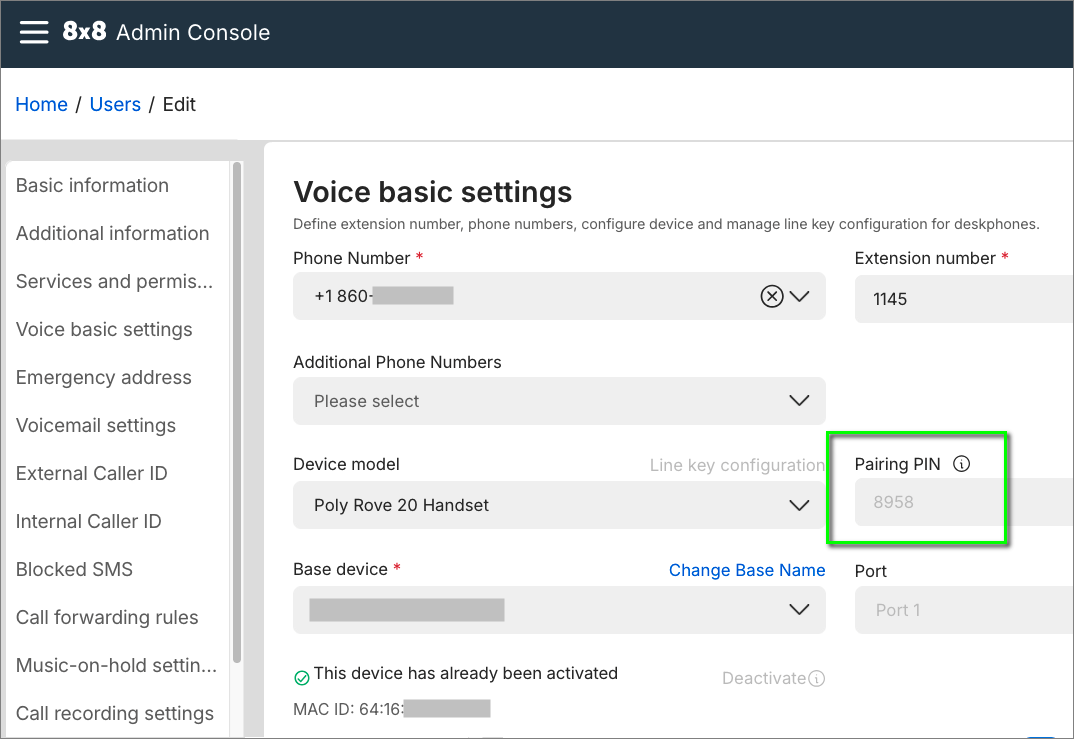Open Call forwarding rules section
This screenshot has height=739, width=1074.
pos(107,617)
